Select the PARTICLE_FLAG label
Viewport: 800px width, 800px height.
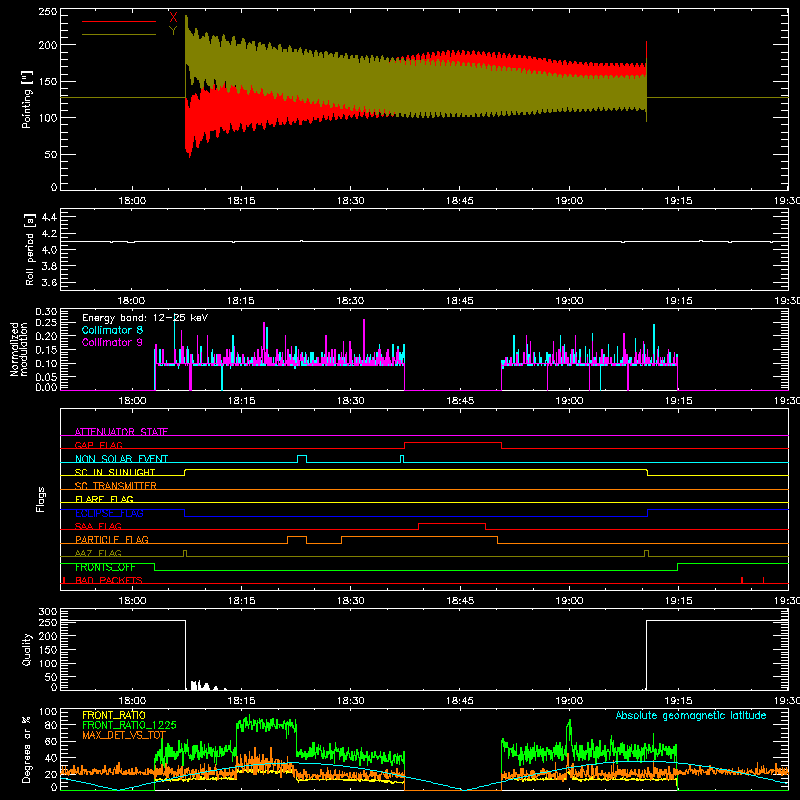112,540
